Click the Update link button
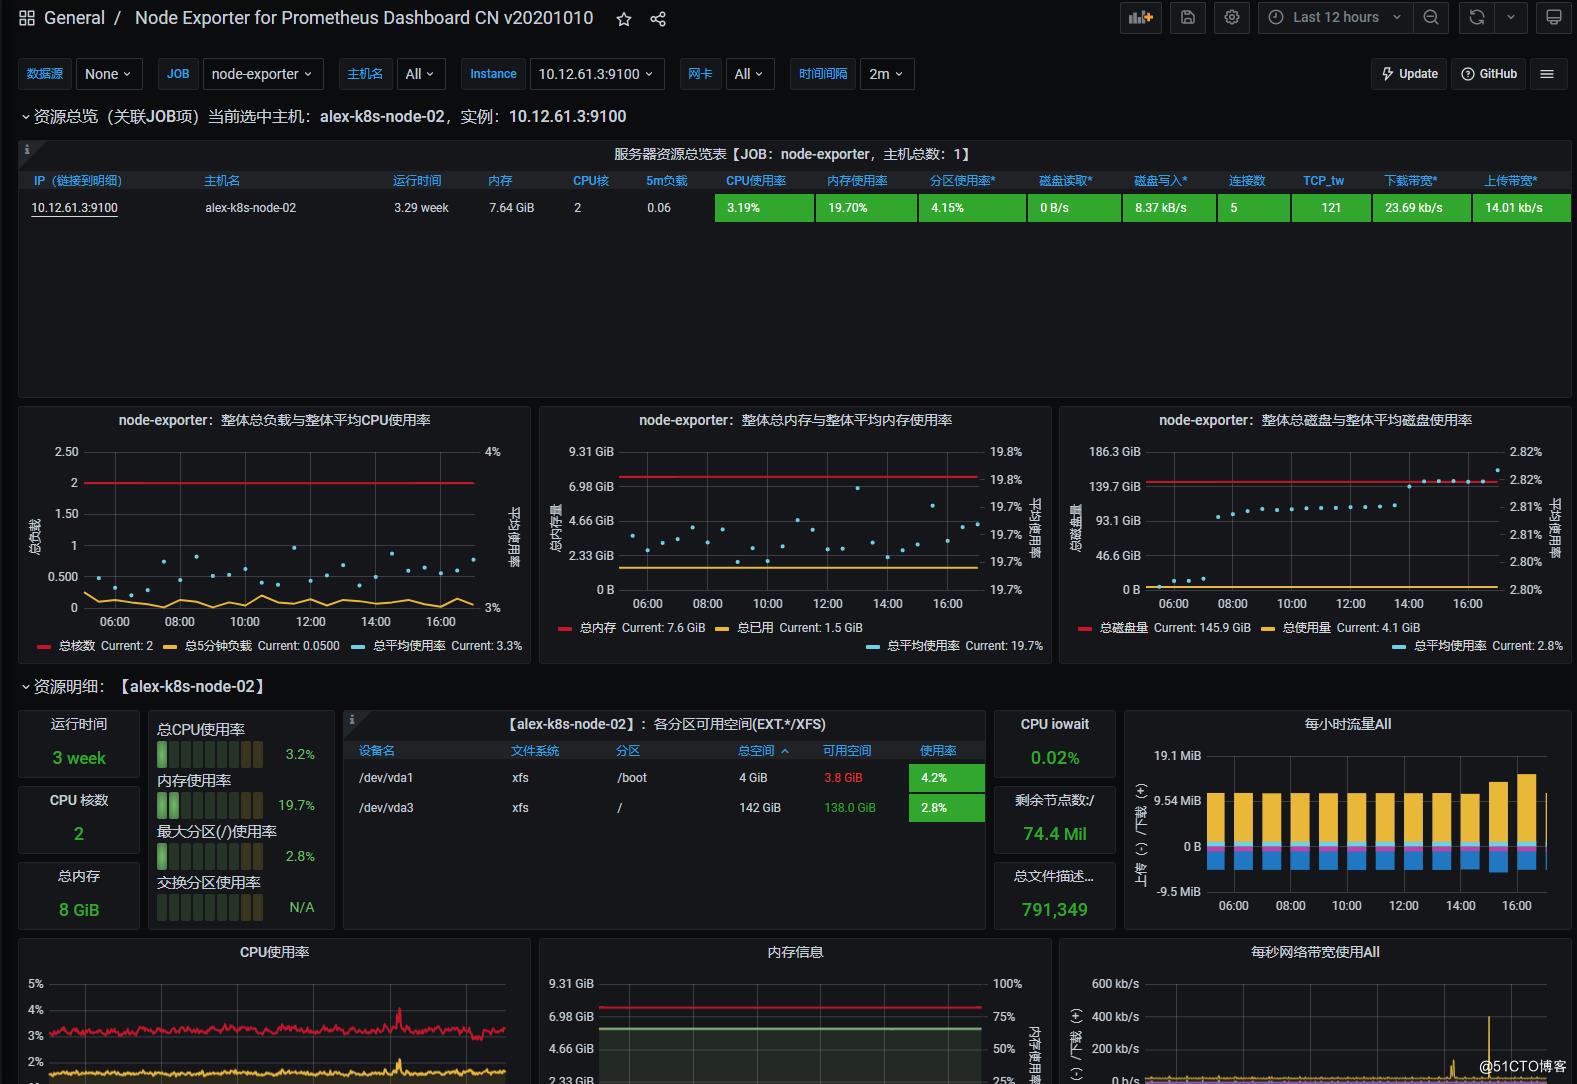 (1409, 74)
